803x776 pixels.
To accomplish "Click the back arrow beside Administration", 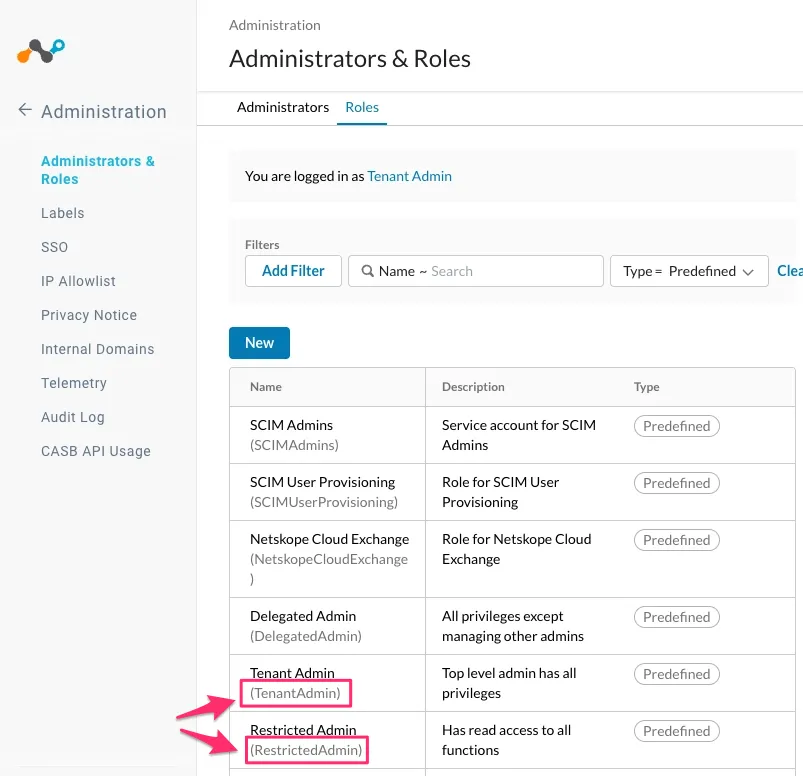I will [x=25, y=111].
